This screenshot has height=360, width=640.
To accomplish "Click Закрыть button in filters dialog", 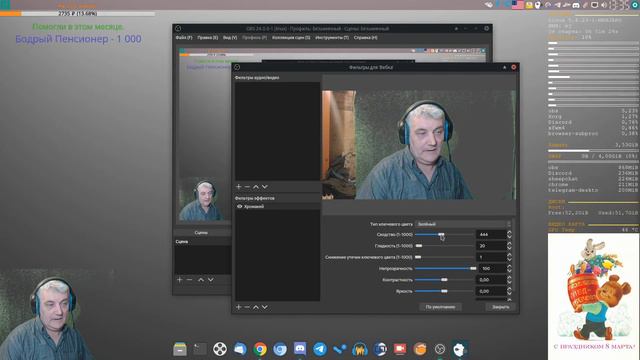I will coord(500,307).
